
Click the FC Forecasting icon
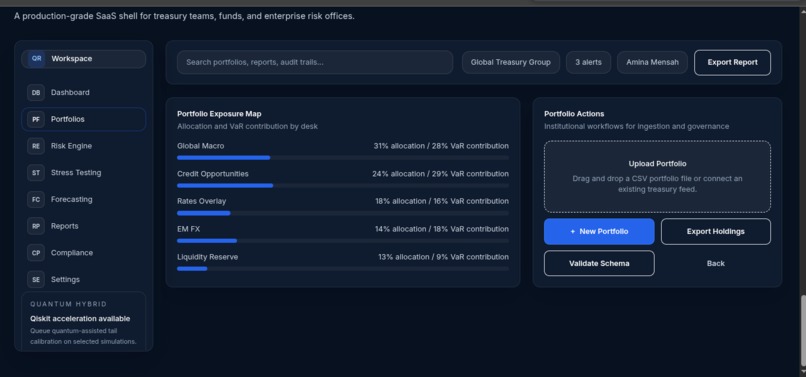(35, 200)
